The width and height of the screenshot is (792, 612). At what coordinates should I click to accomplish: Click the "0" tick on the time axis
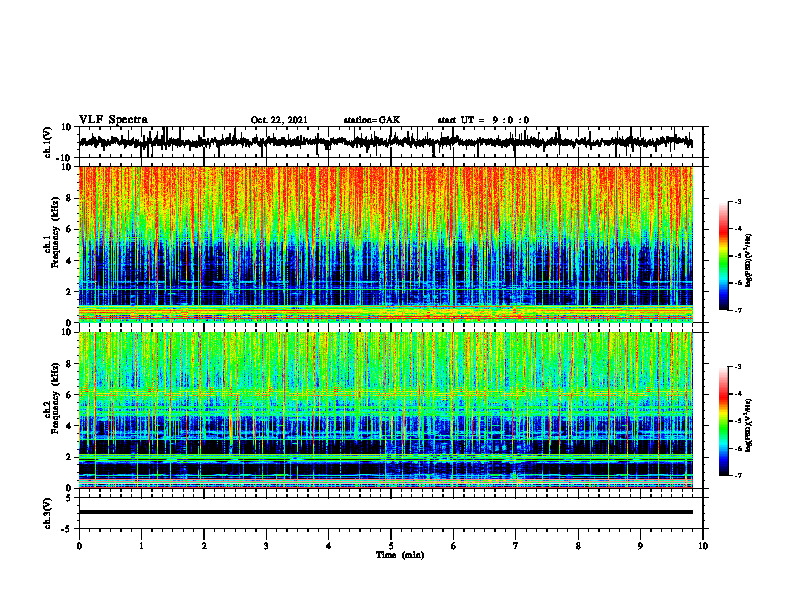[x=79, y=546]
